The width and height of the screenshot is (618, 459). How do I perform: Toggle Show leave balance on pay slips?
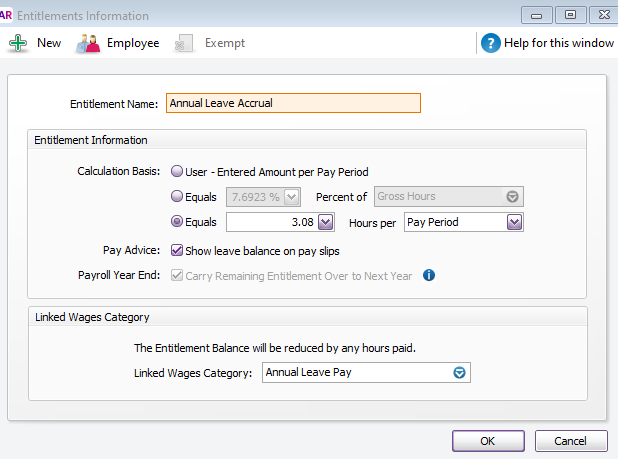(177, 250)
